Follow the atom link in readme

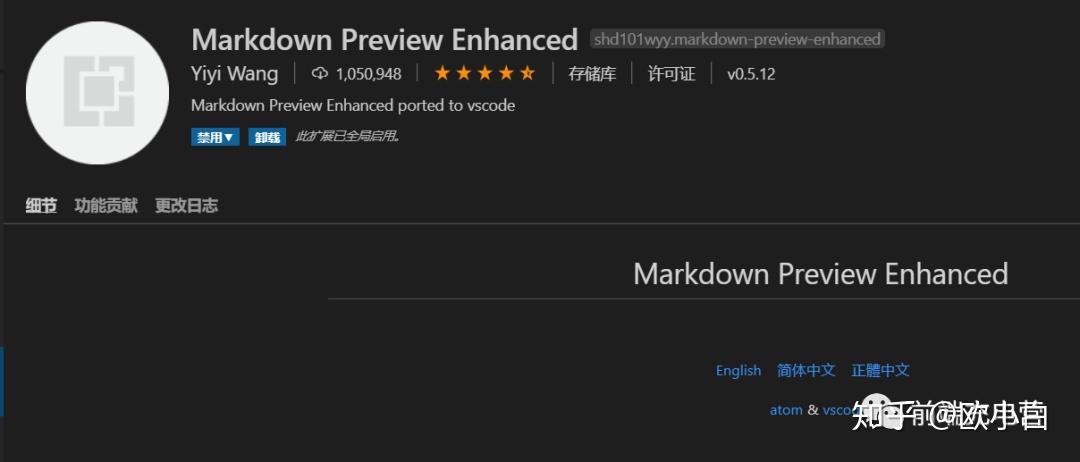pyautogui.click(x=786, y=410)
